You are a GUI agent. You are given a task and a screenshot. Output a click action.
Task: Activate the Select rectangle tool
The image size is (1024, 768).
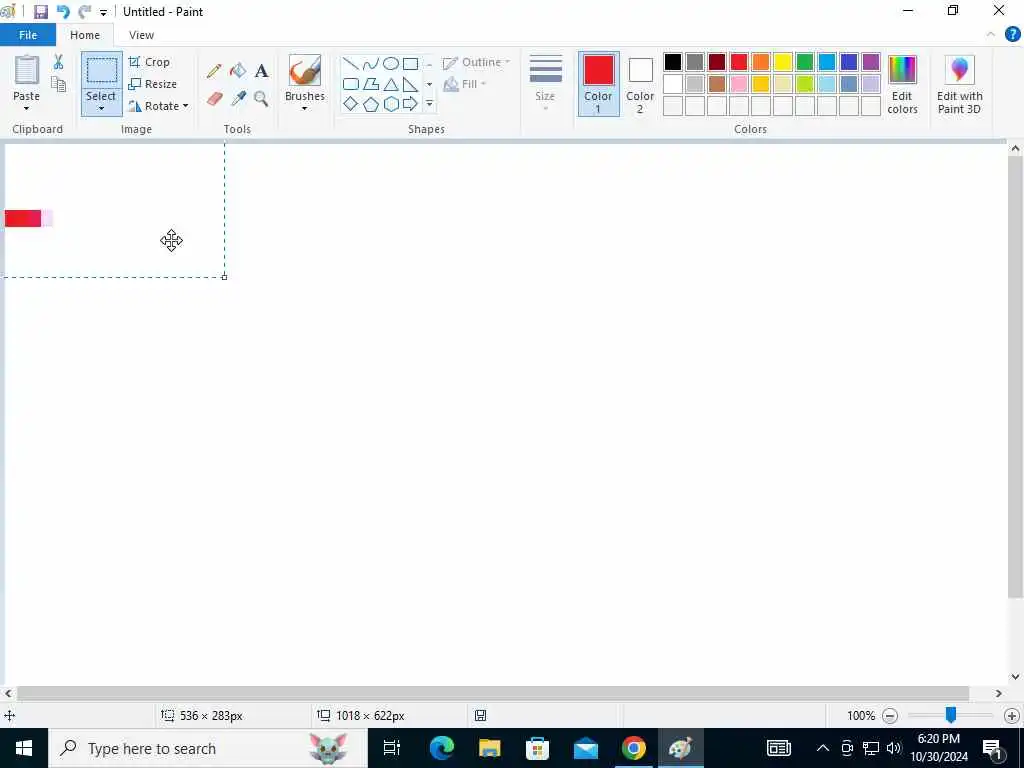(101, 71)
